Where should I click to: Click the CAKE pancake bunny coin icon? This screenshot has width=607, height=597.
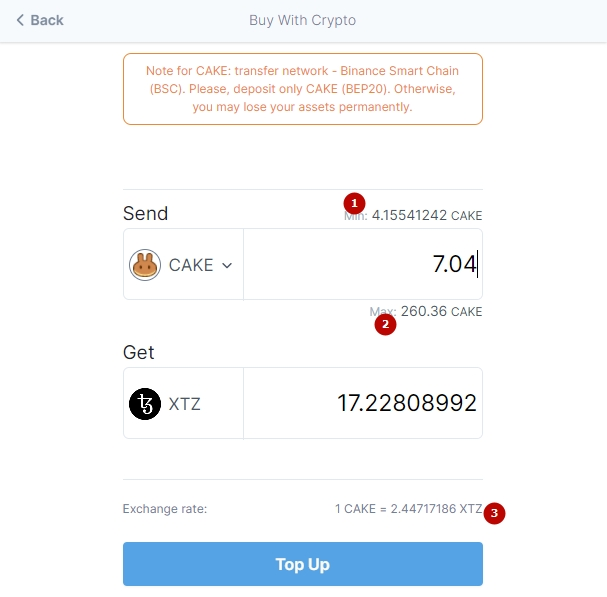tap(145, 265)
